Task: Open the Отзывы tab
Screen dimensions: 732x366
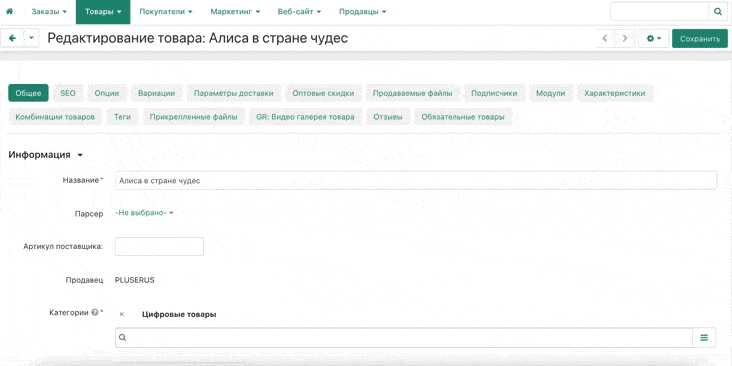Action: [388, 117]
